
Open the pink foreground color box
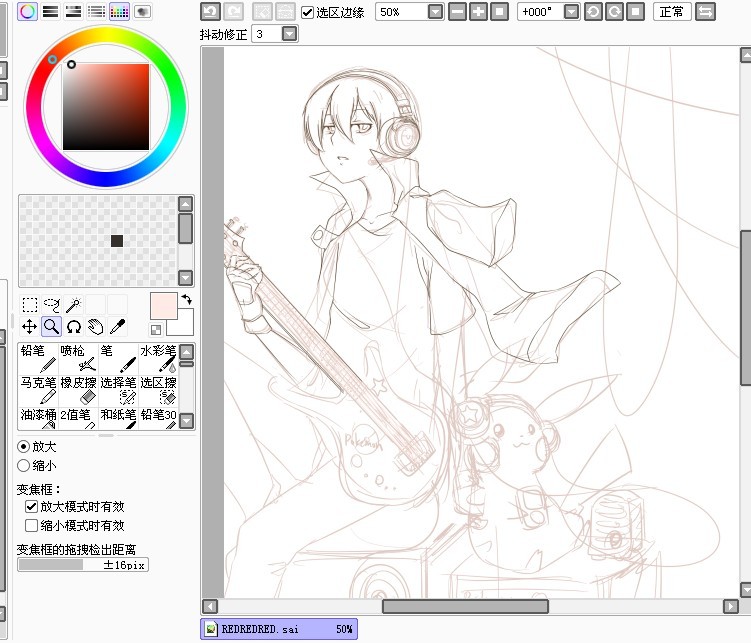163,306
